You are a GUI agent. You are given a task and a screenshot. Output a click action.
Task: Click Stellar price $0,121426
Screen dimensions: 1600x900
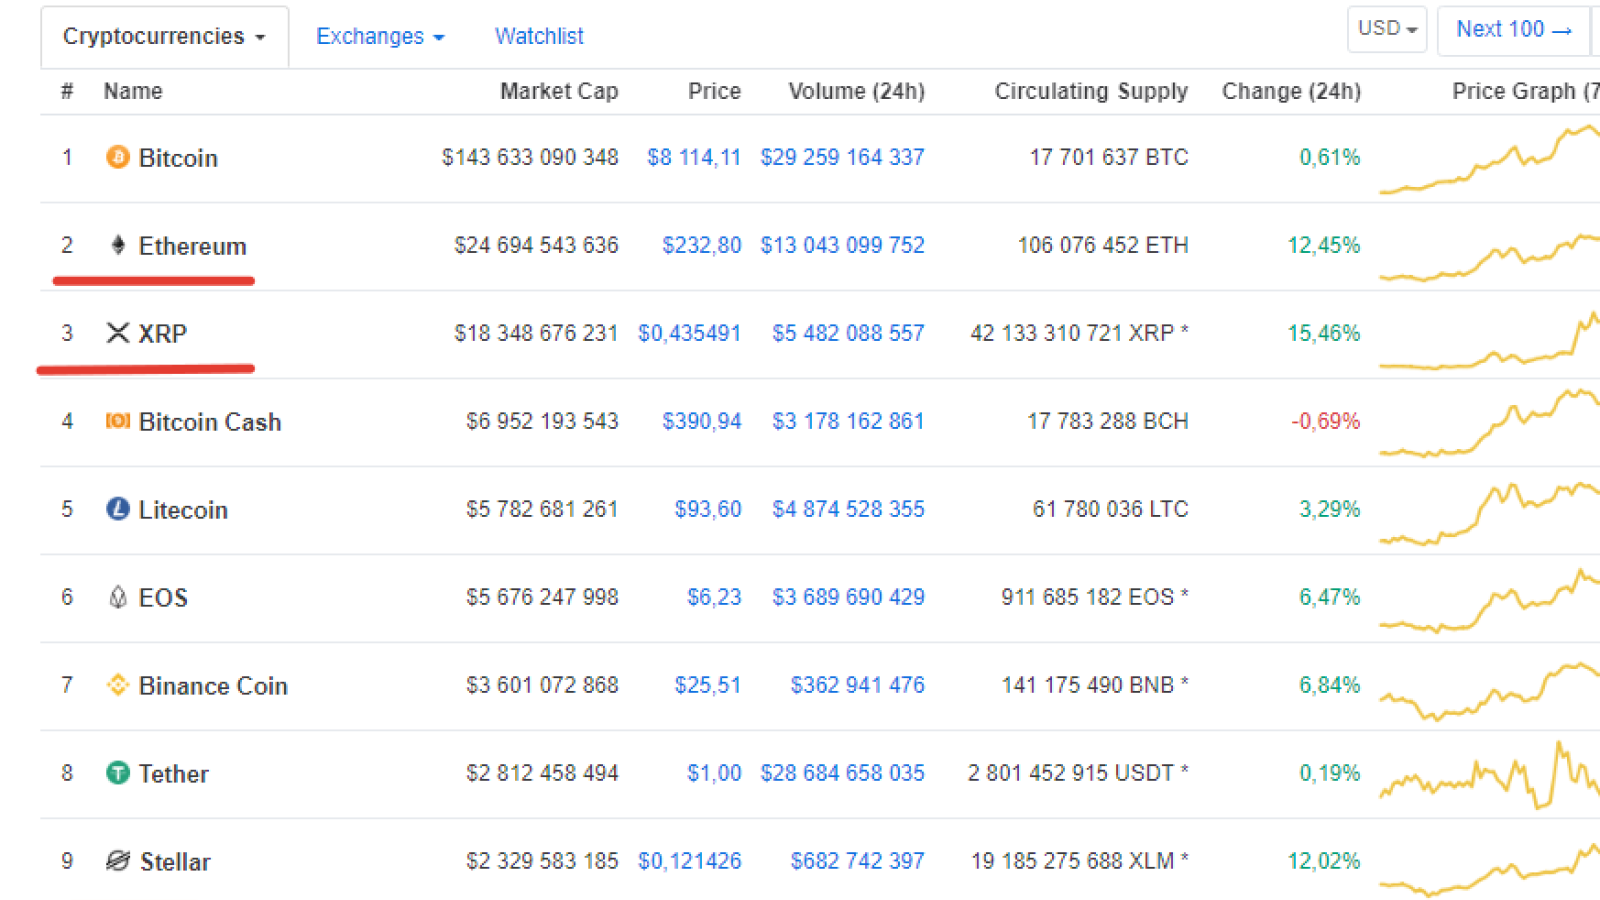click(690, 861)
